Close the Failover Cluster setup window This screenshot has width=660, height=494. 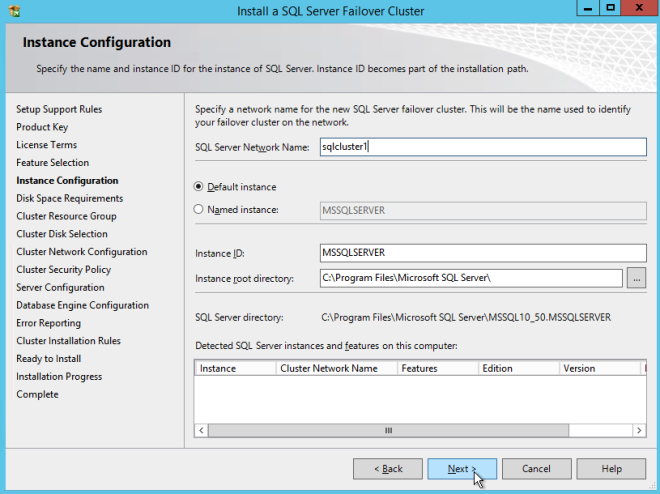click(639, 8)
